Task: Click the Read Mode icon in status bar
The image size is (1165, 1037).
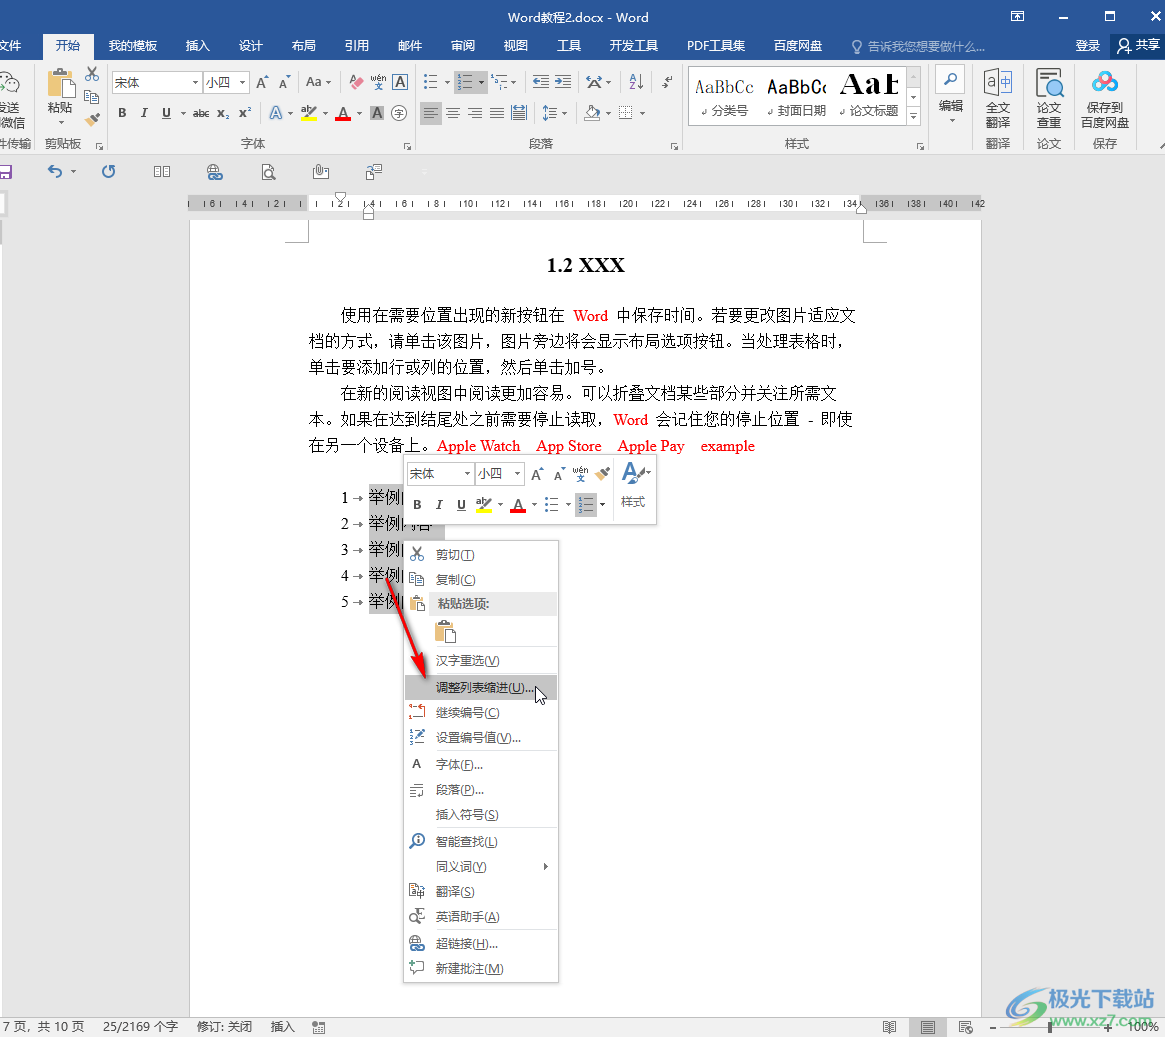Action: (889, 1027)
